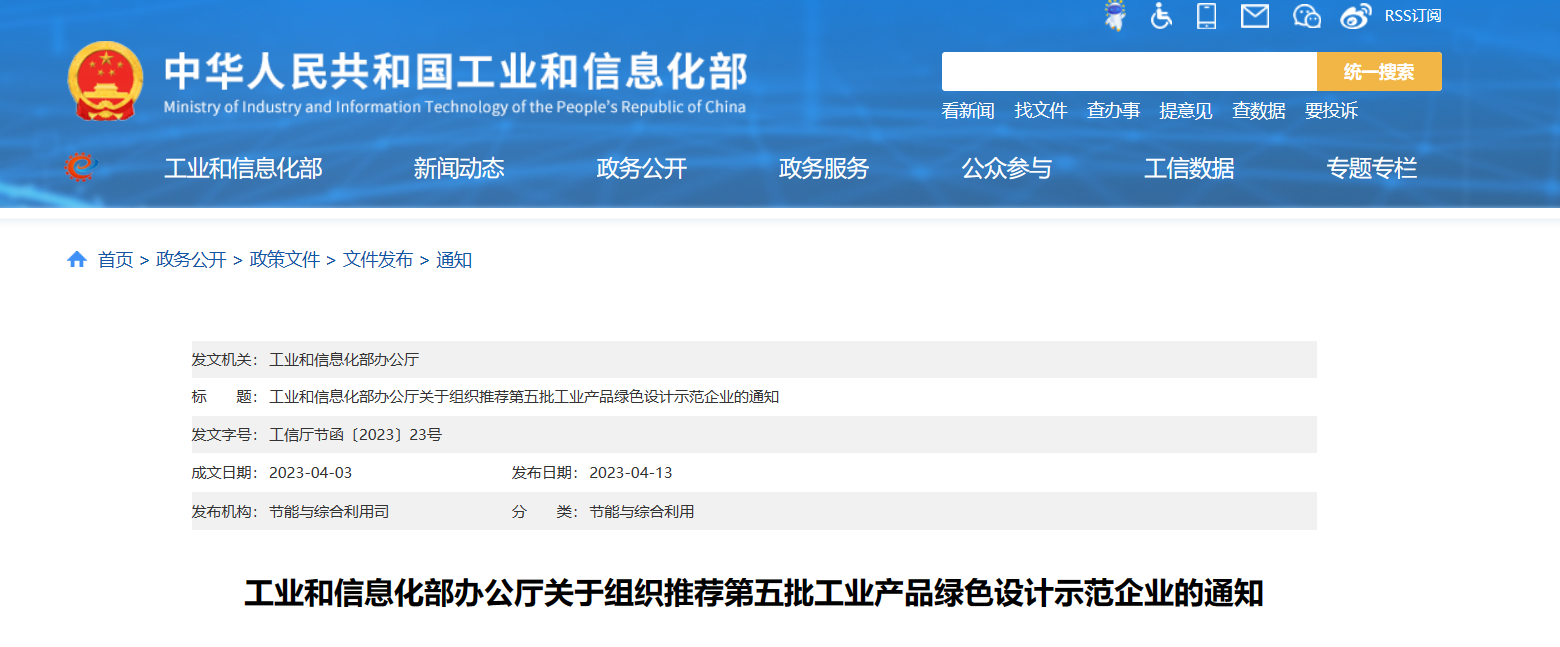Open the 工信数据 navigation menu
1560x647 pixels.
(x=1189, y=169)
